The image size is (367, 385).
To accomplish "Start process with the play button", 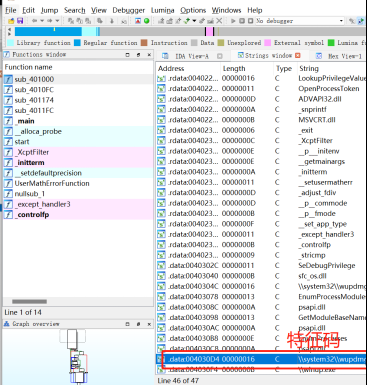I will click(233, 21).
